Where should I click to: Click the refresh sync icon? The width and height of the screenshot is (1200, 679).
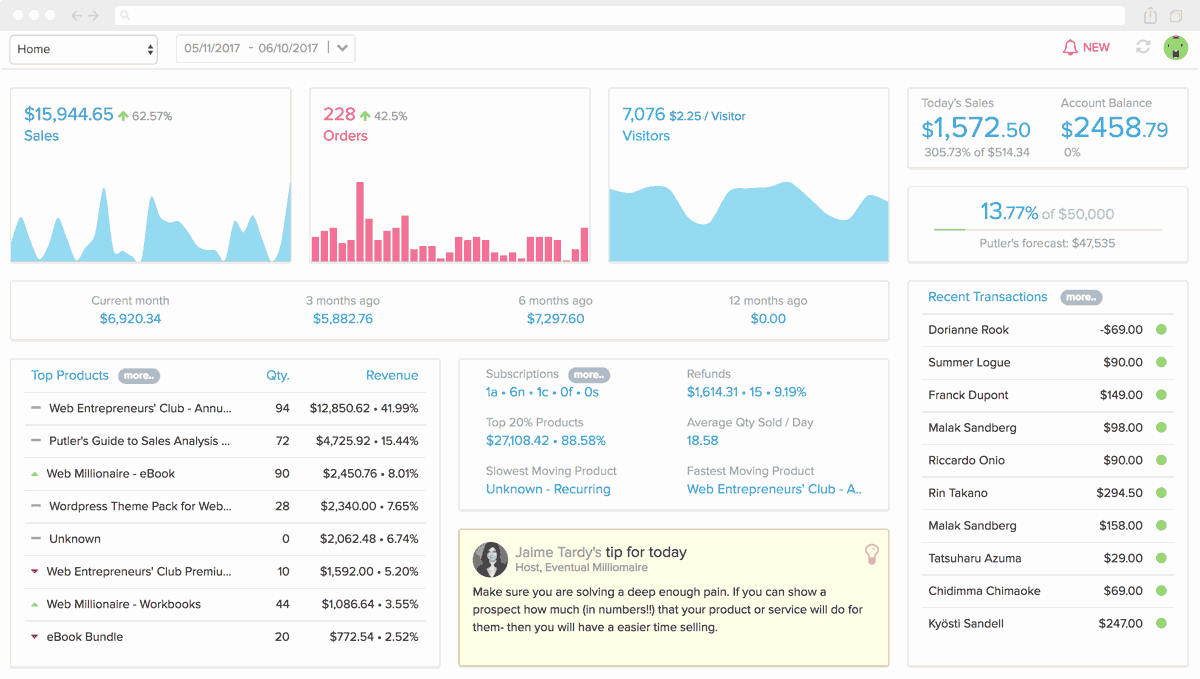(x=1143, y=47)
